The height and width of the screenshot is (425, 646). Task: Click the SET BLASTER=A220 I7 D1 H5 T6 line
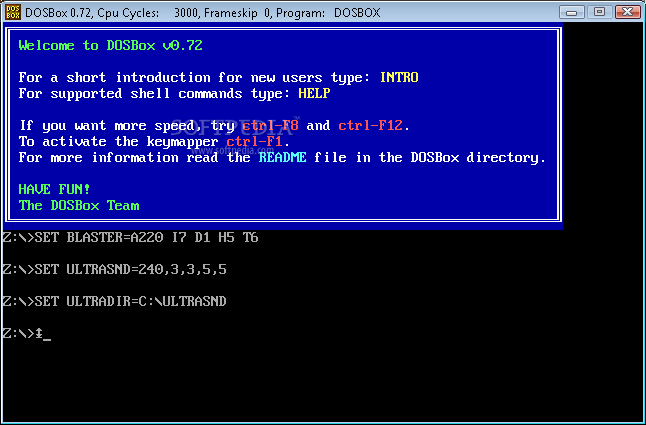pos(130,238)
